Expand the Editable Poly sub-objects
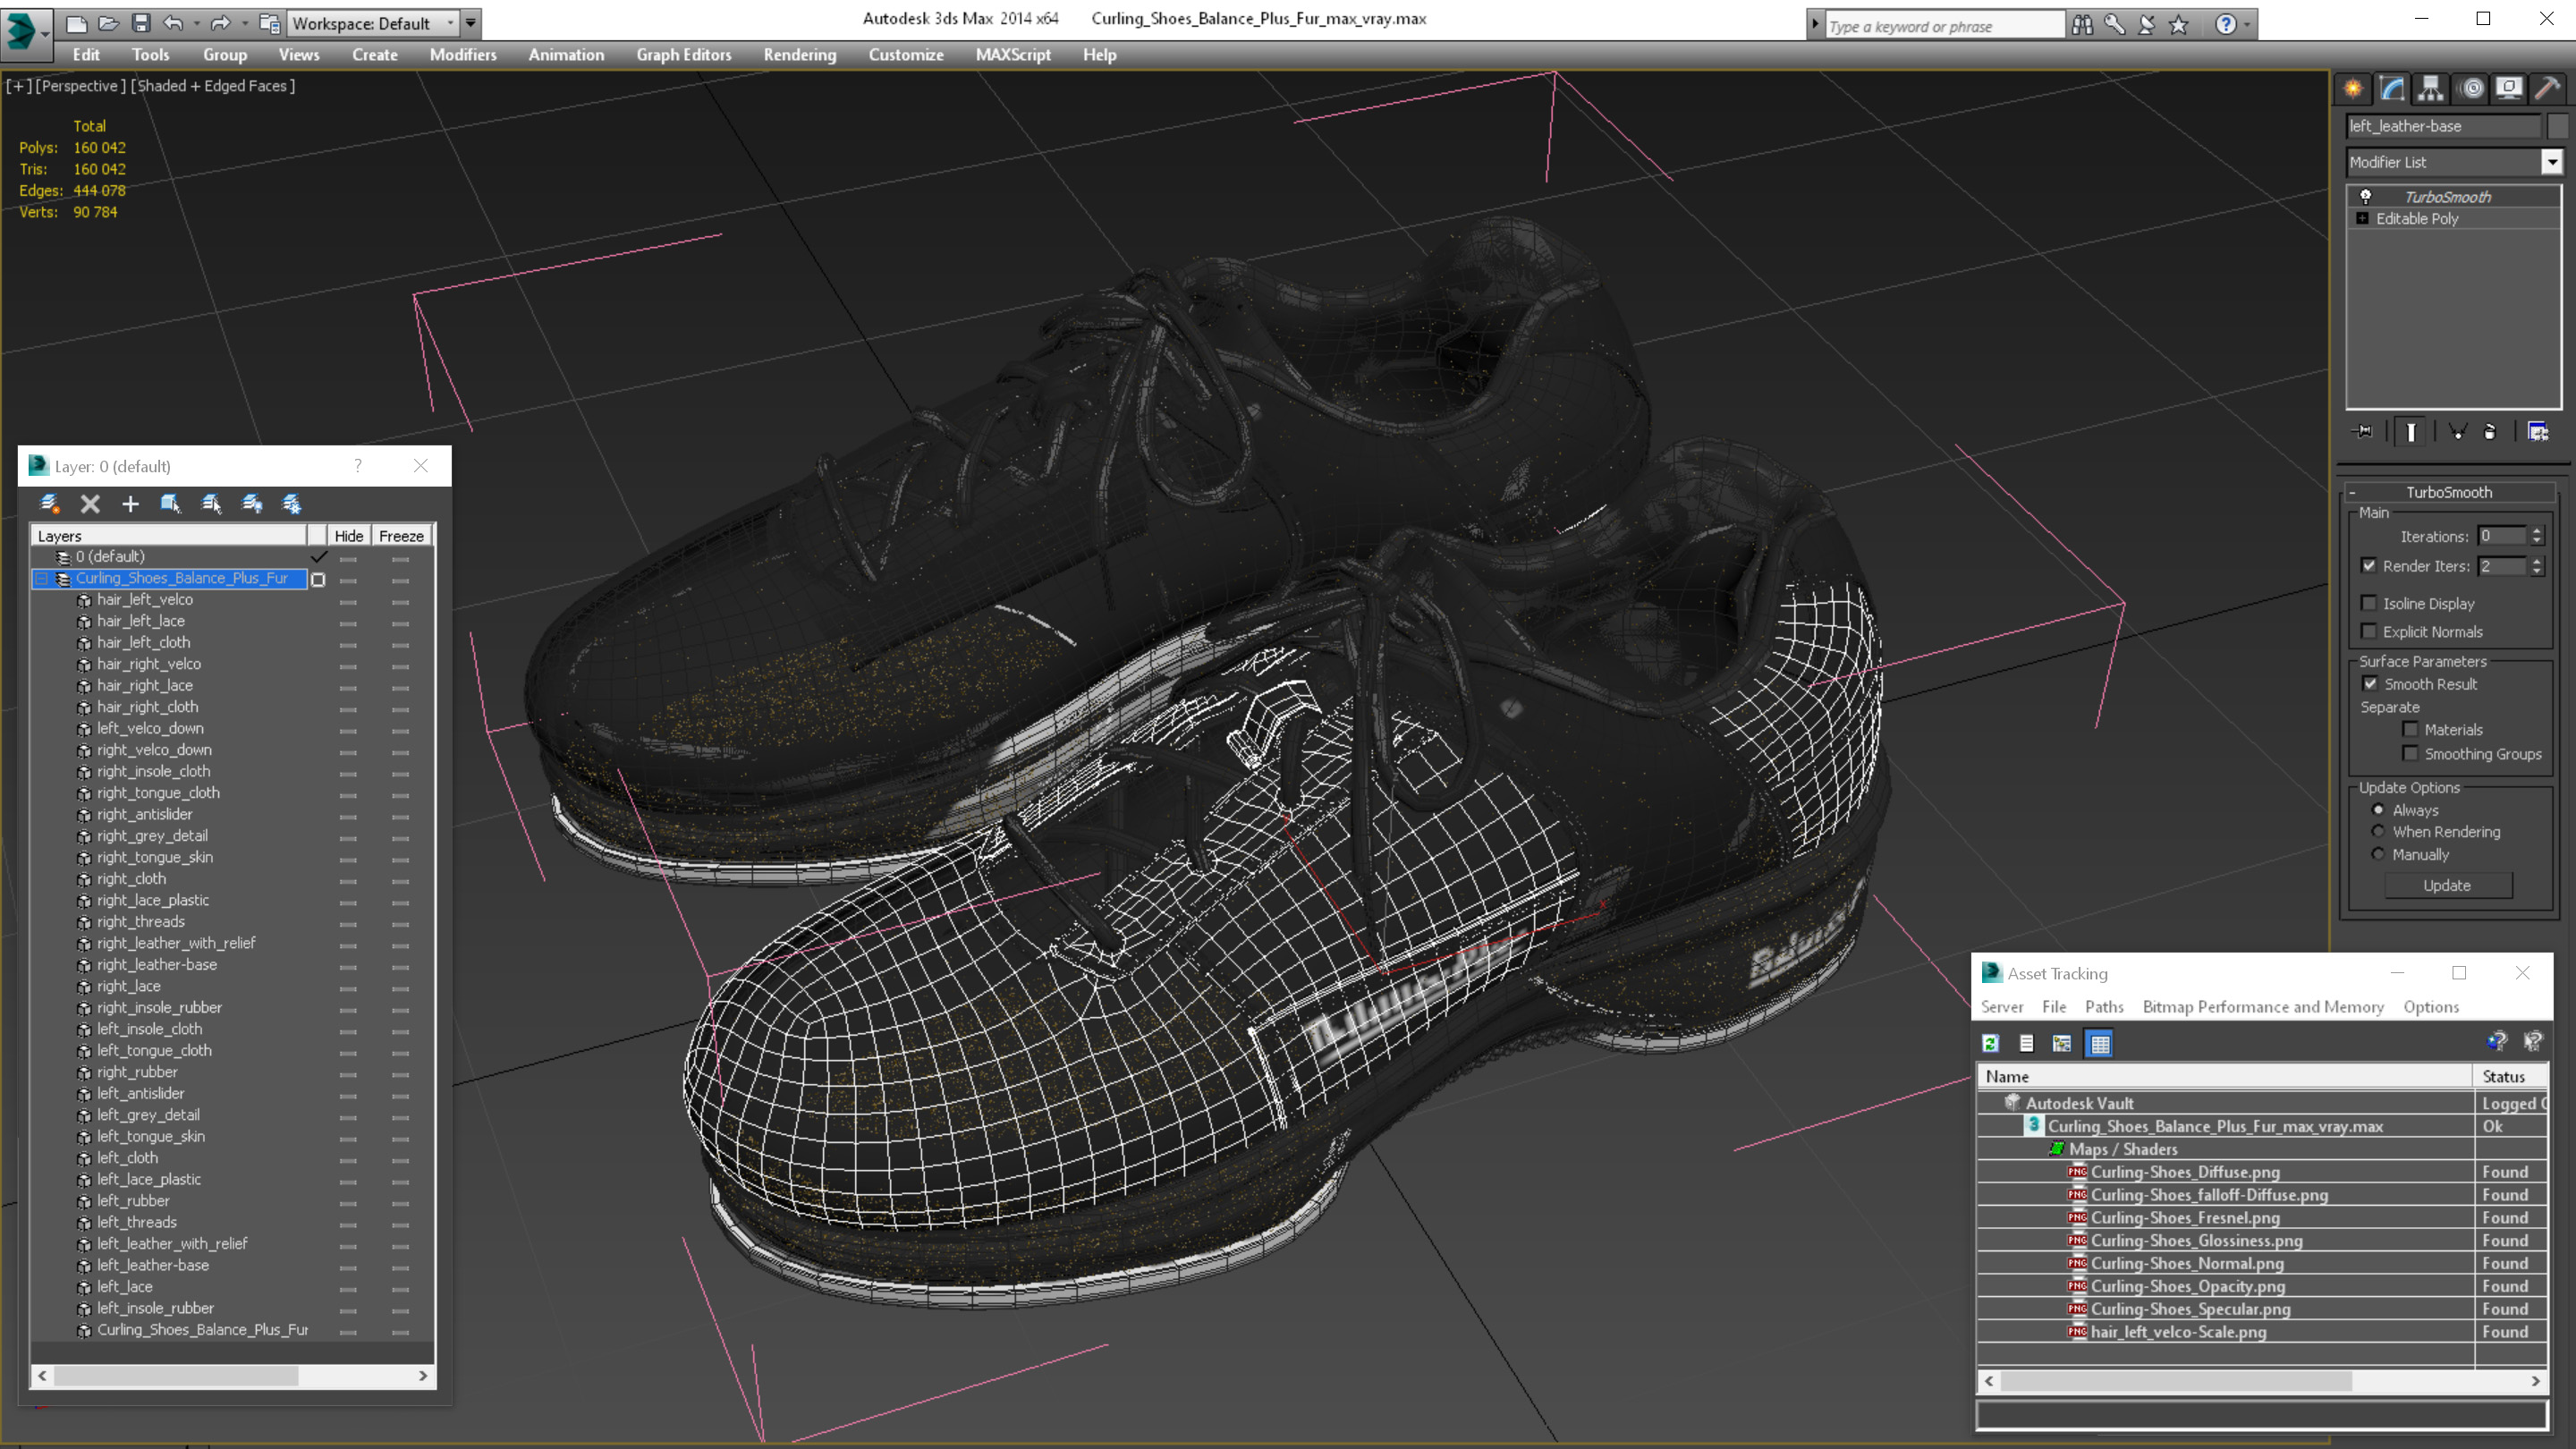The width and height of the screenshot is (2576, 1449). point(2363,218)
